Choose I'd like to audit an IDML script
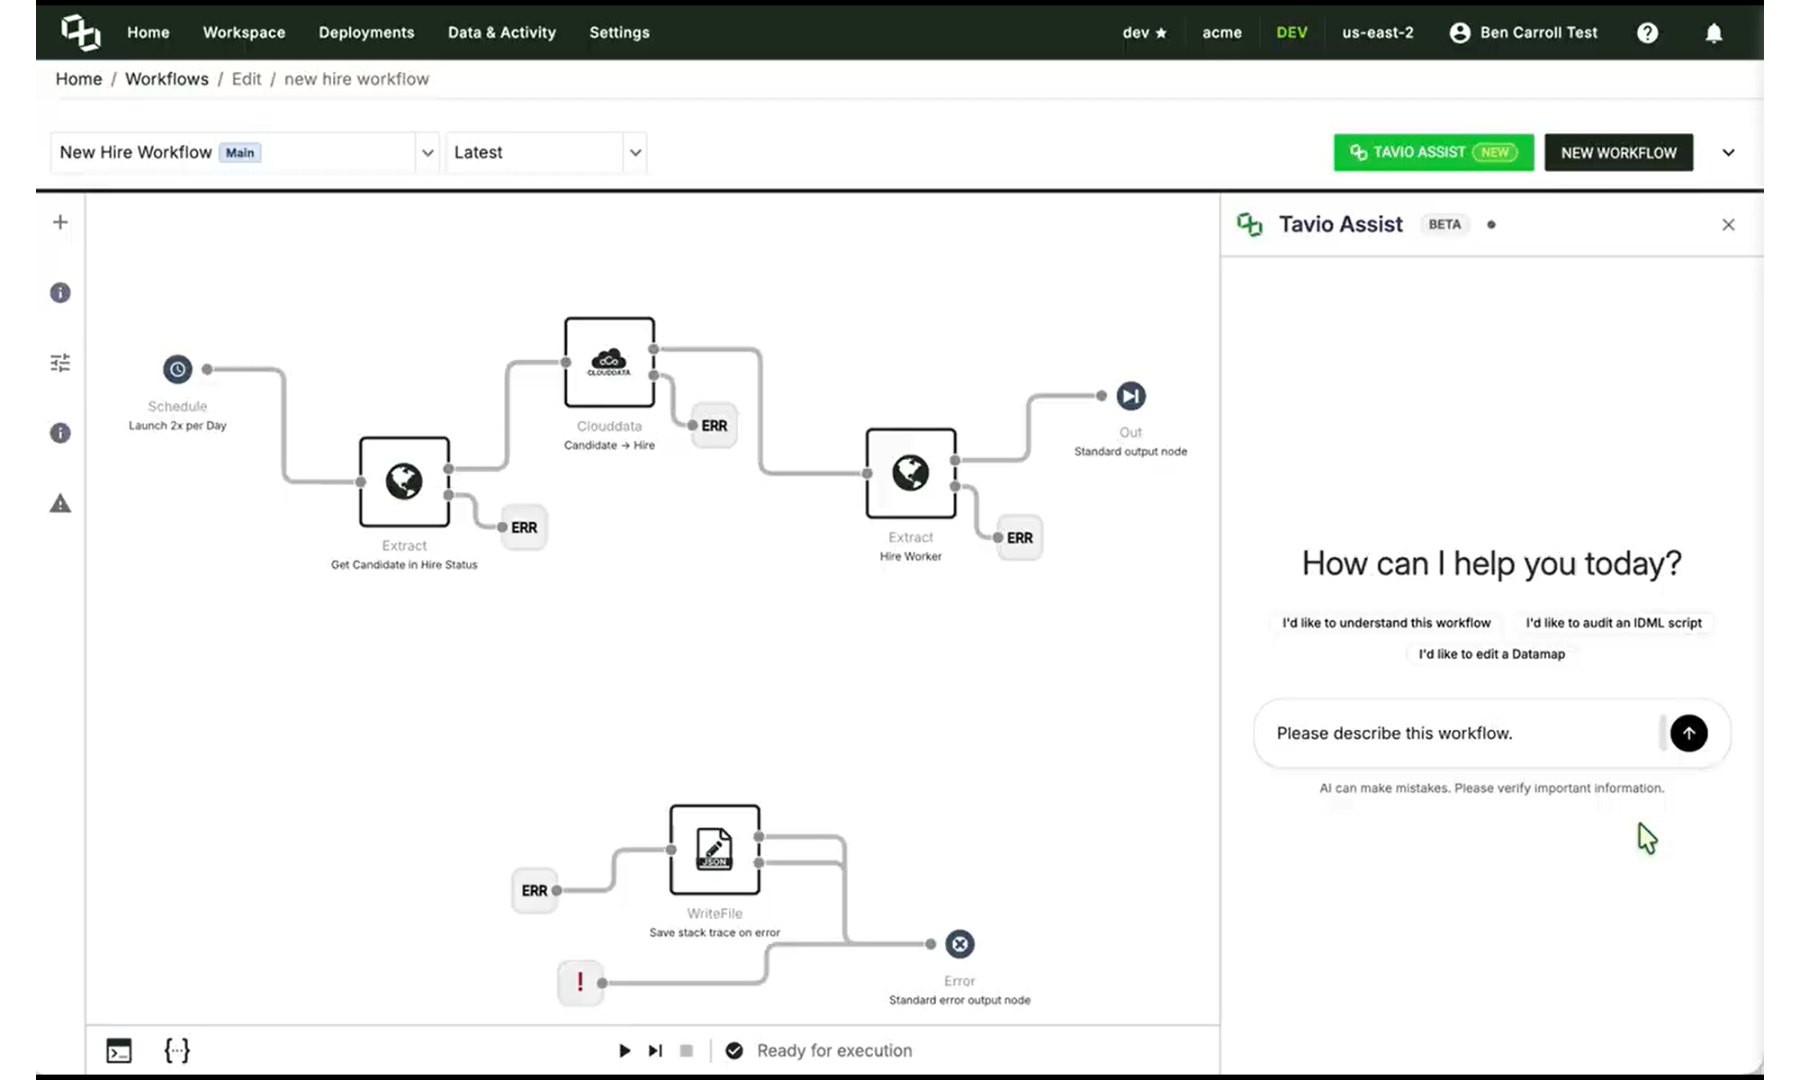 (1613, 623)
